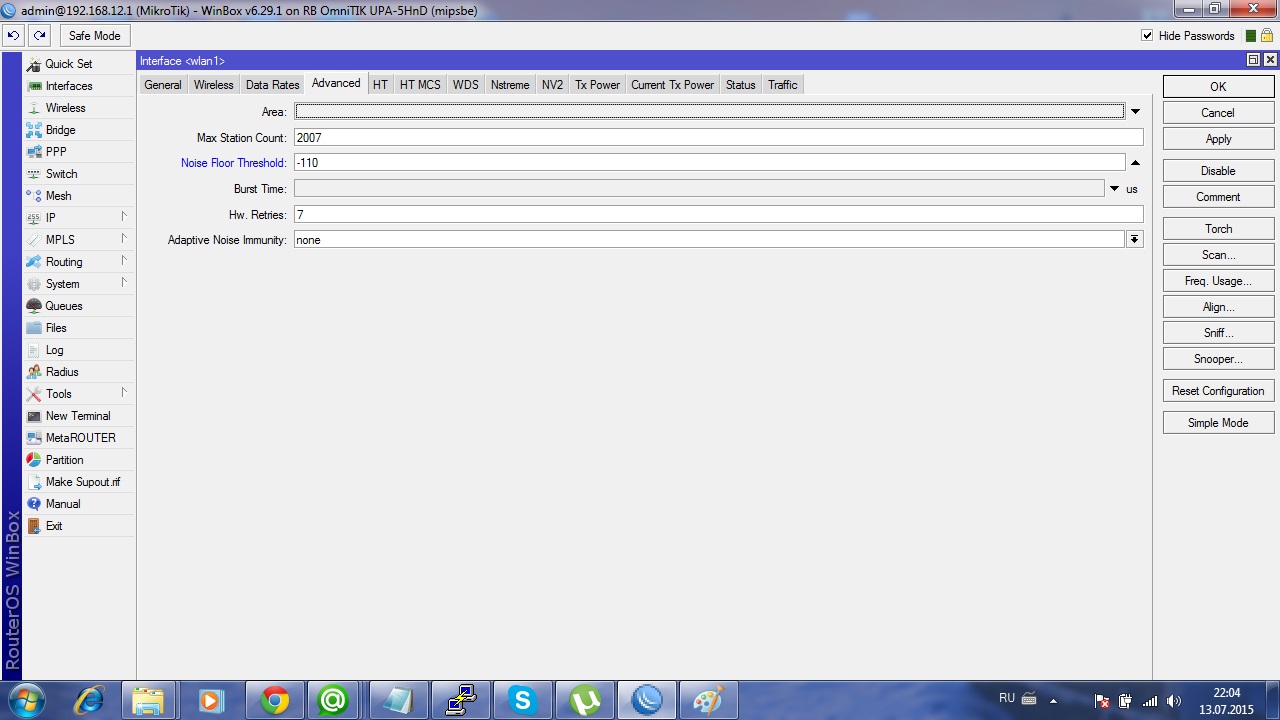Open Google Chrome from the taskbar
This screenshot has height=720, width=1280.
[x=275, y=701]
